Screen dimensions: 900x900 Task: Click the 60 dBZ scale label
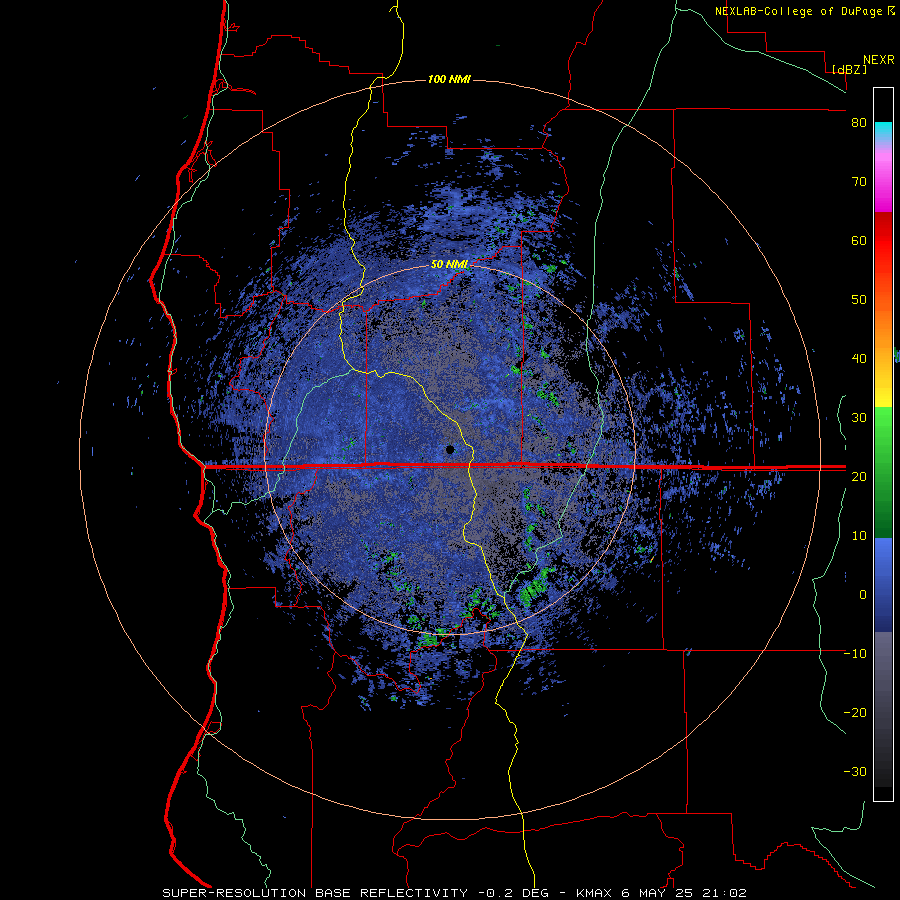coord(859,240)
